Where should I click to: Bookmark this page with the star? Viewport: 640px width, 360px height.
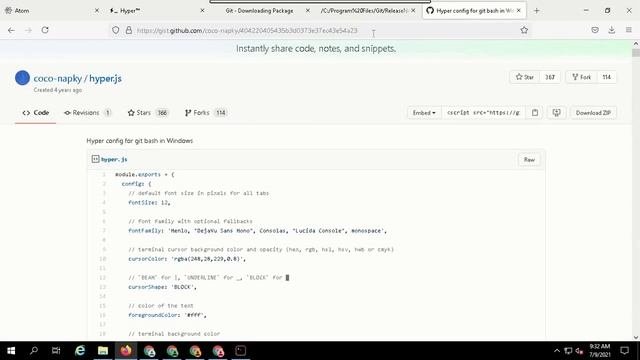(524, 30)
